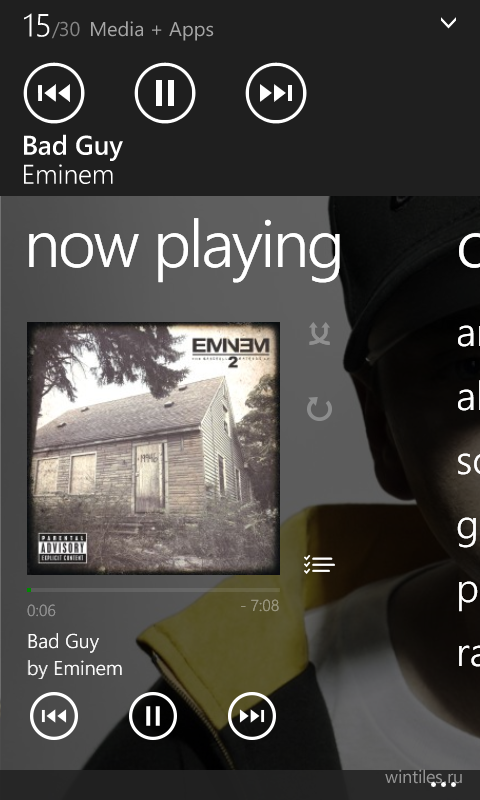Go to previous track below song title
The height and width of the screenshot is (800, 480).
pos(54,716)
